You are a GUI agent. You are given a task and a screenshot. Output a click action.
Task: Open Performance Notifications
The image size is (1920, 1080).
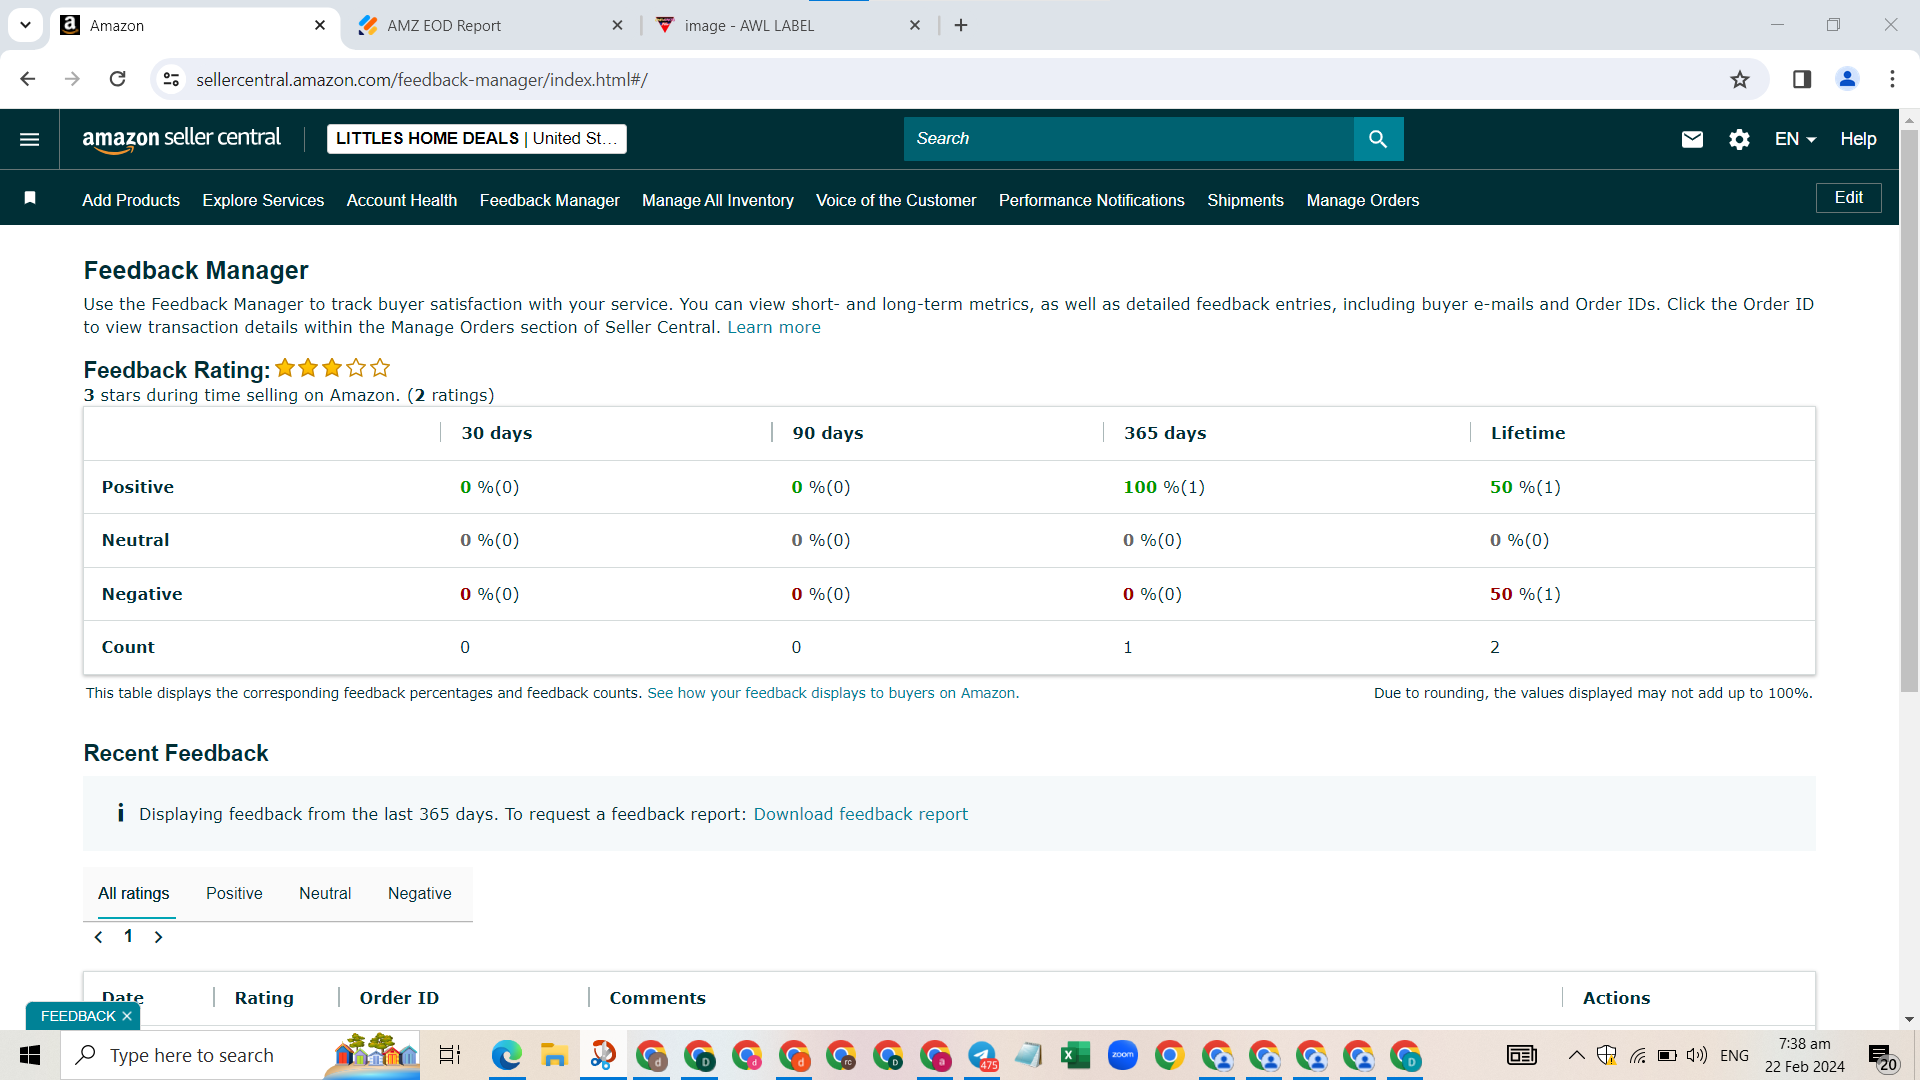(1091, 200)
